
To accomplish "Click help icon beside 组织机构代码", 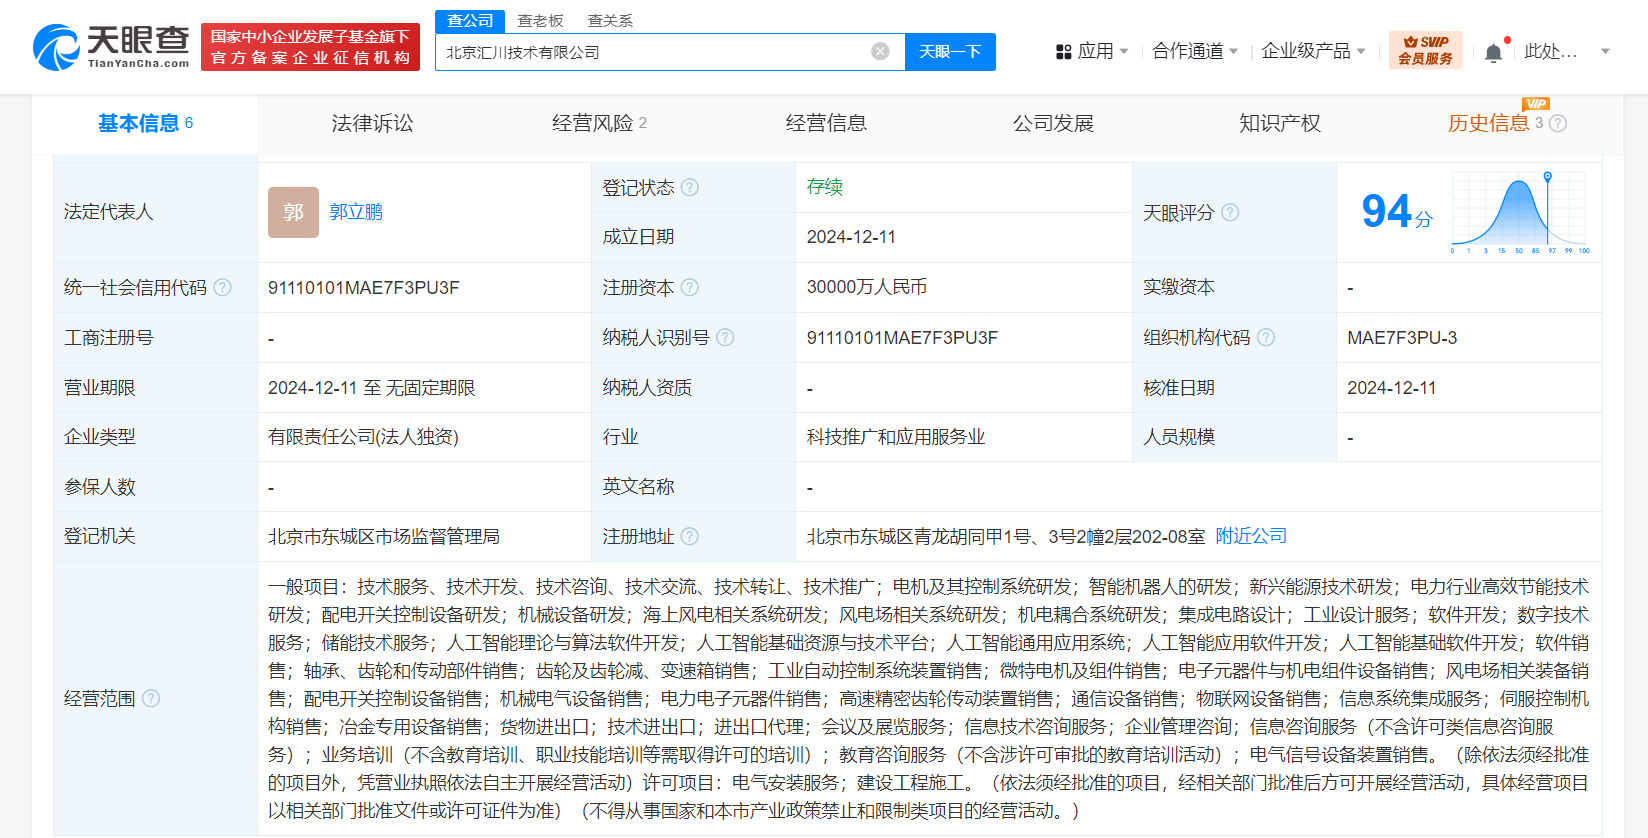I will pos(1266,338).
